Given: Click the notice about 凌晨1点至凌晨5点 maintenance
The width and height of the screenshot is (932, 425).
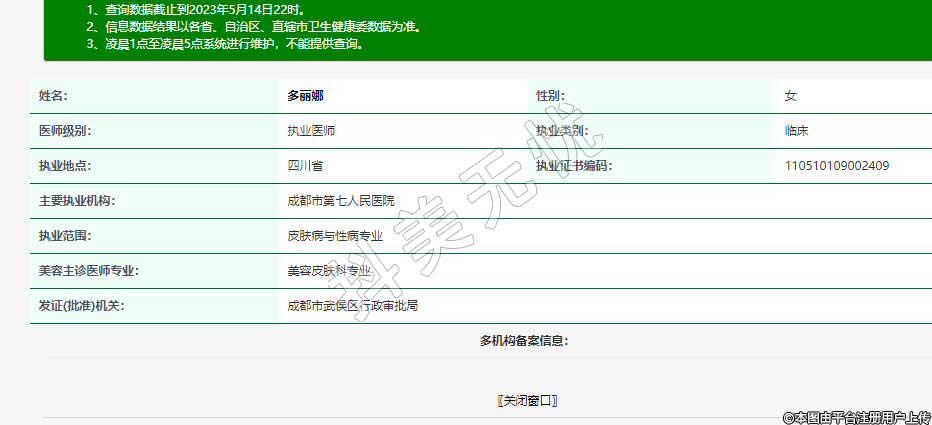Looking at the screenshot, I should (x=225, y=44).
